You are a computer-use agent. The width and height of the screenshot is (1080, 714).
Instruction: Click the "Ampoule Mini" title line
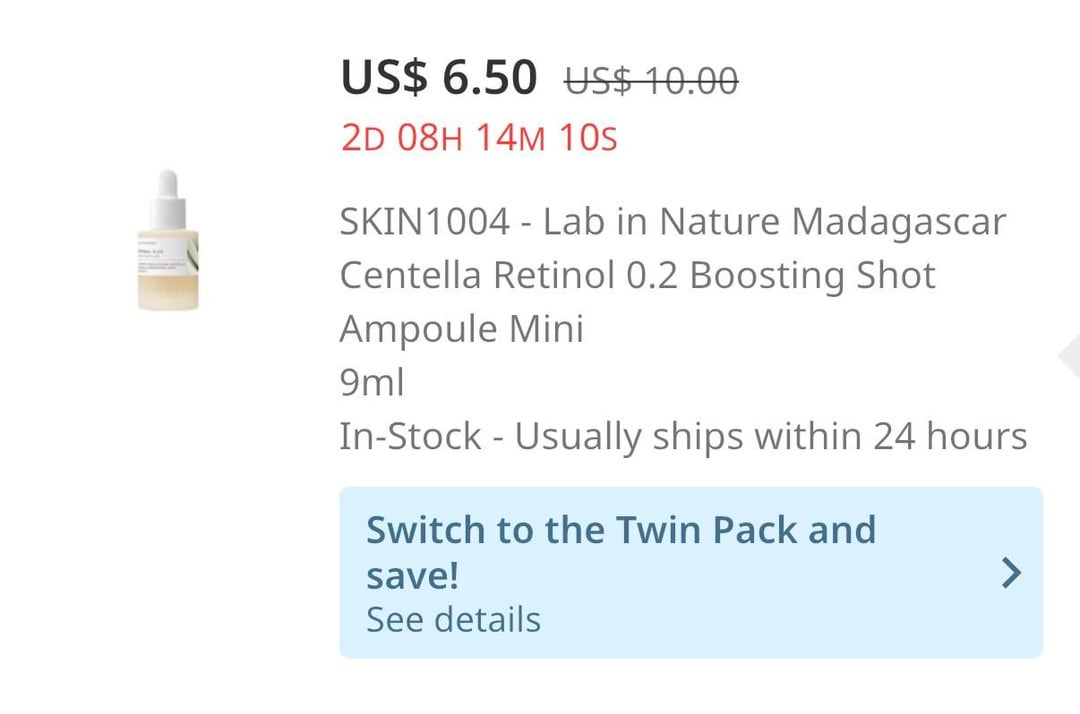pyautogui.click(x=461, y=328)
